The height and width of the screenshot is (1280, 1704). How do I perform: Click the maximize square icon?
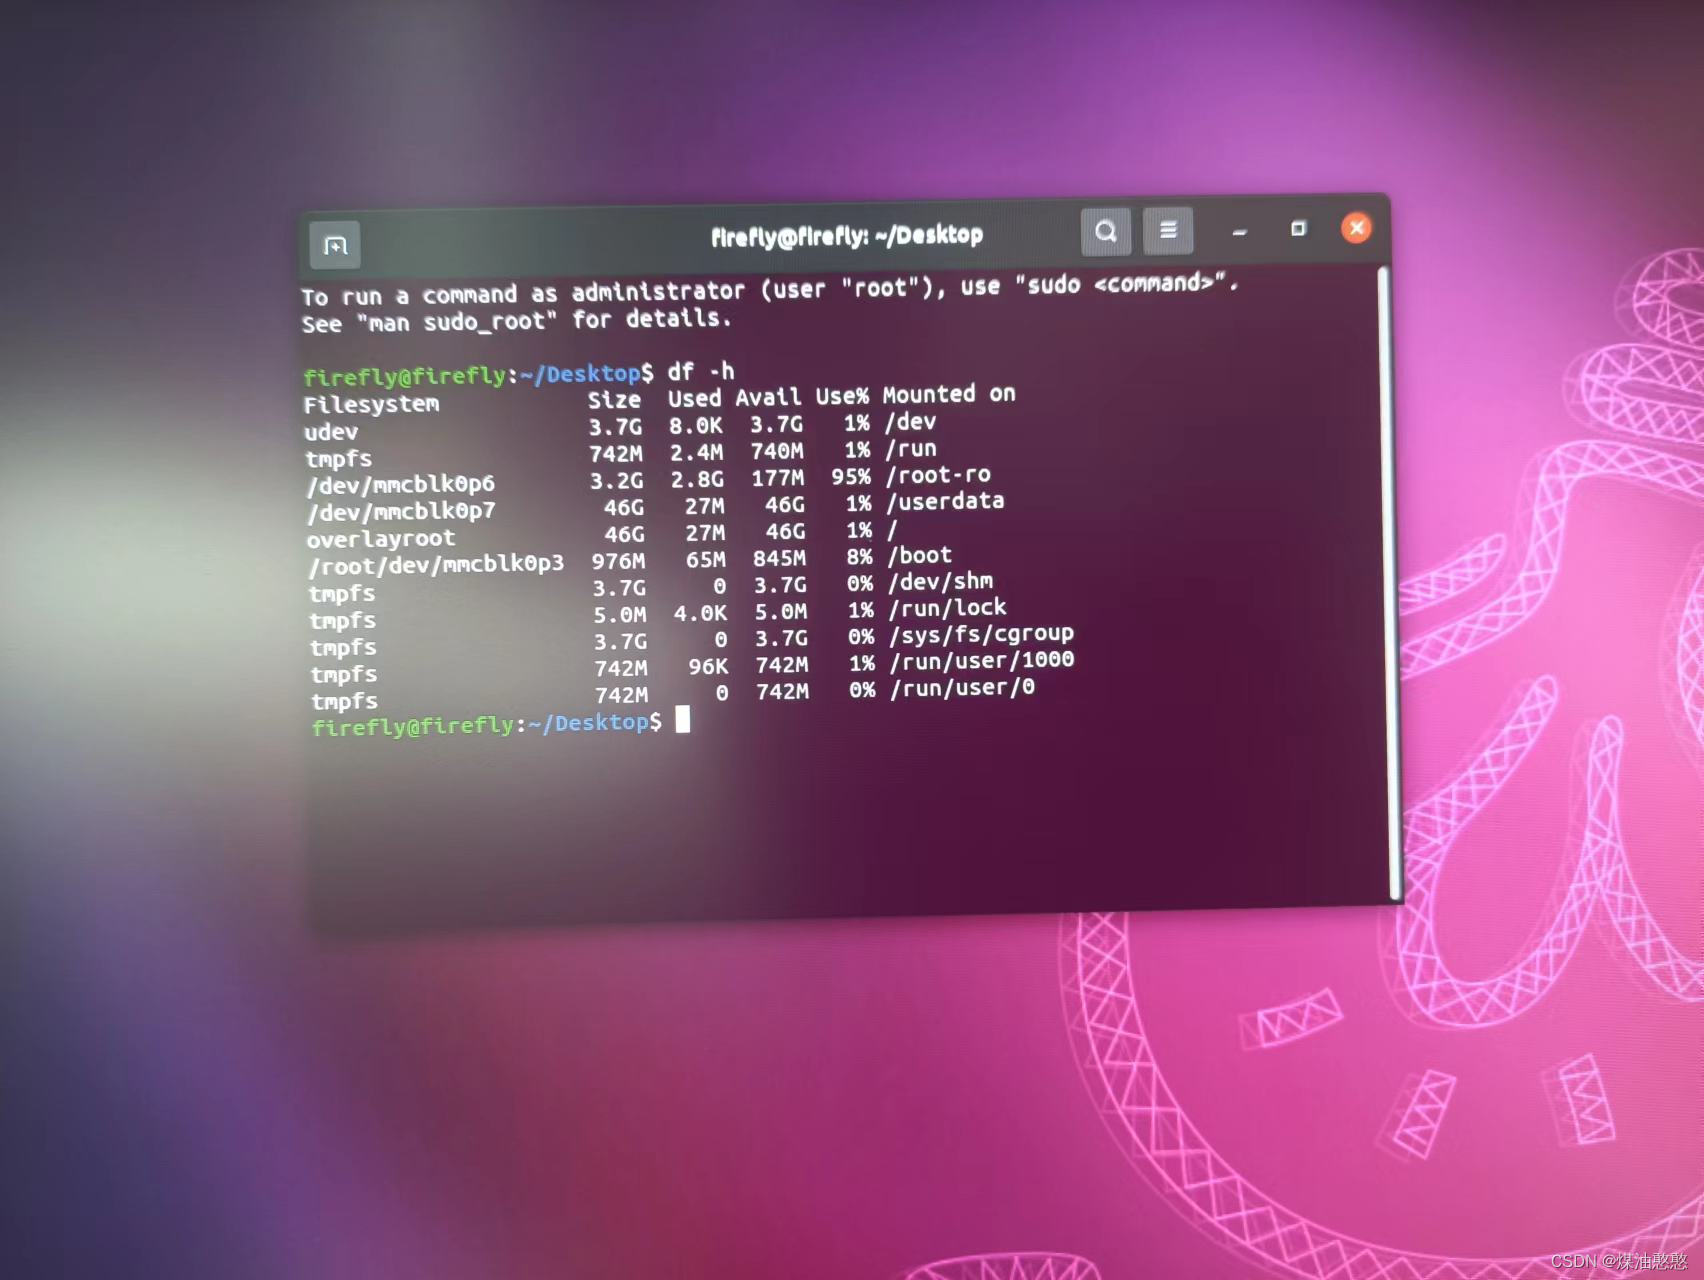[x=1298, y=229]
